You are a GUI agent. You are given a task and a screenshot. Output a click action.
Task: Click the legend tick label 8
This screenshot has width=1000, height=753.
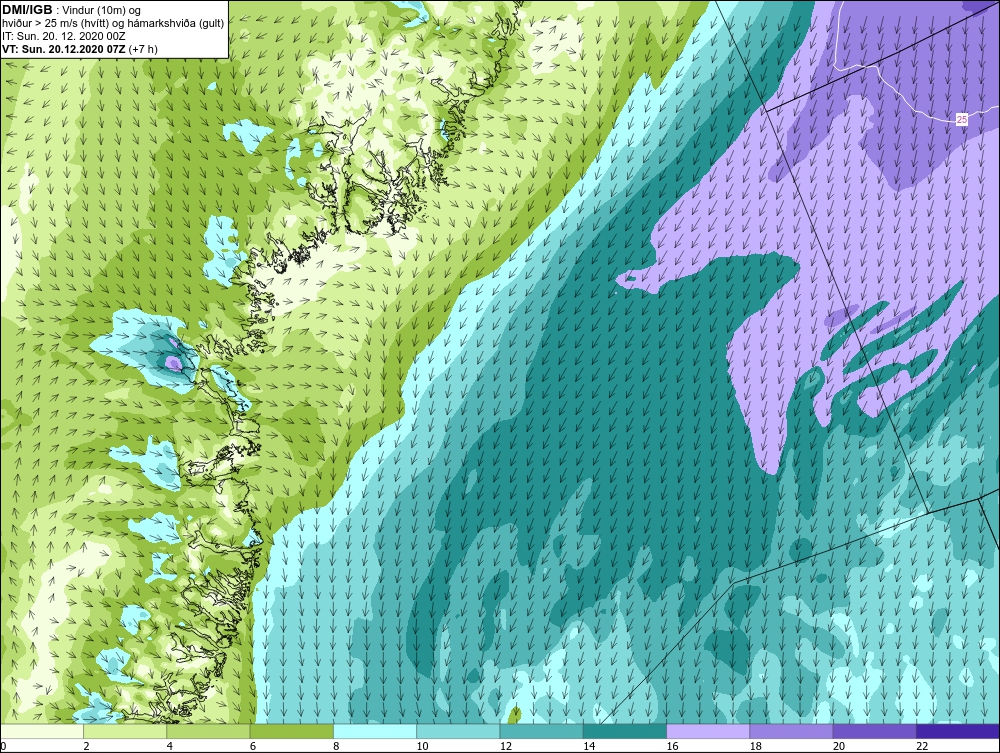(336, 746)
